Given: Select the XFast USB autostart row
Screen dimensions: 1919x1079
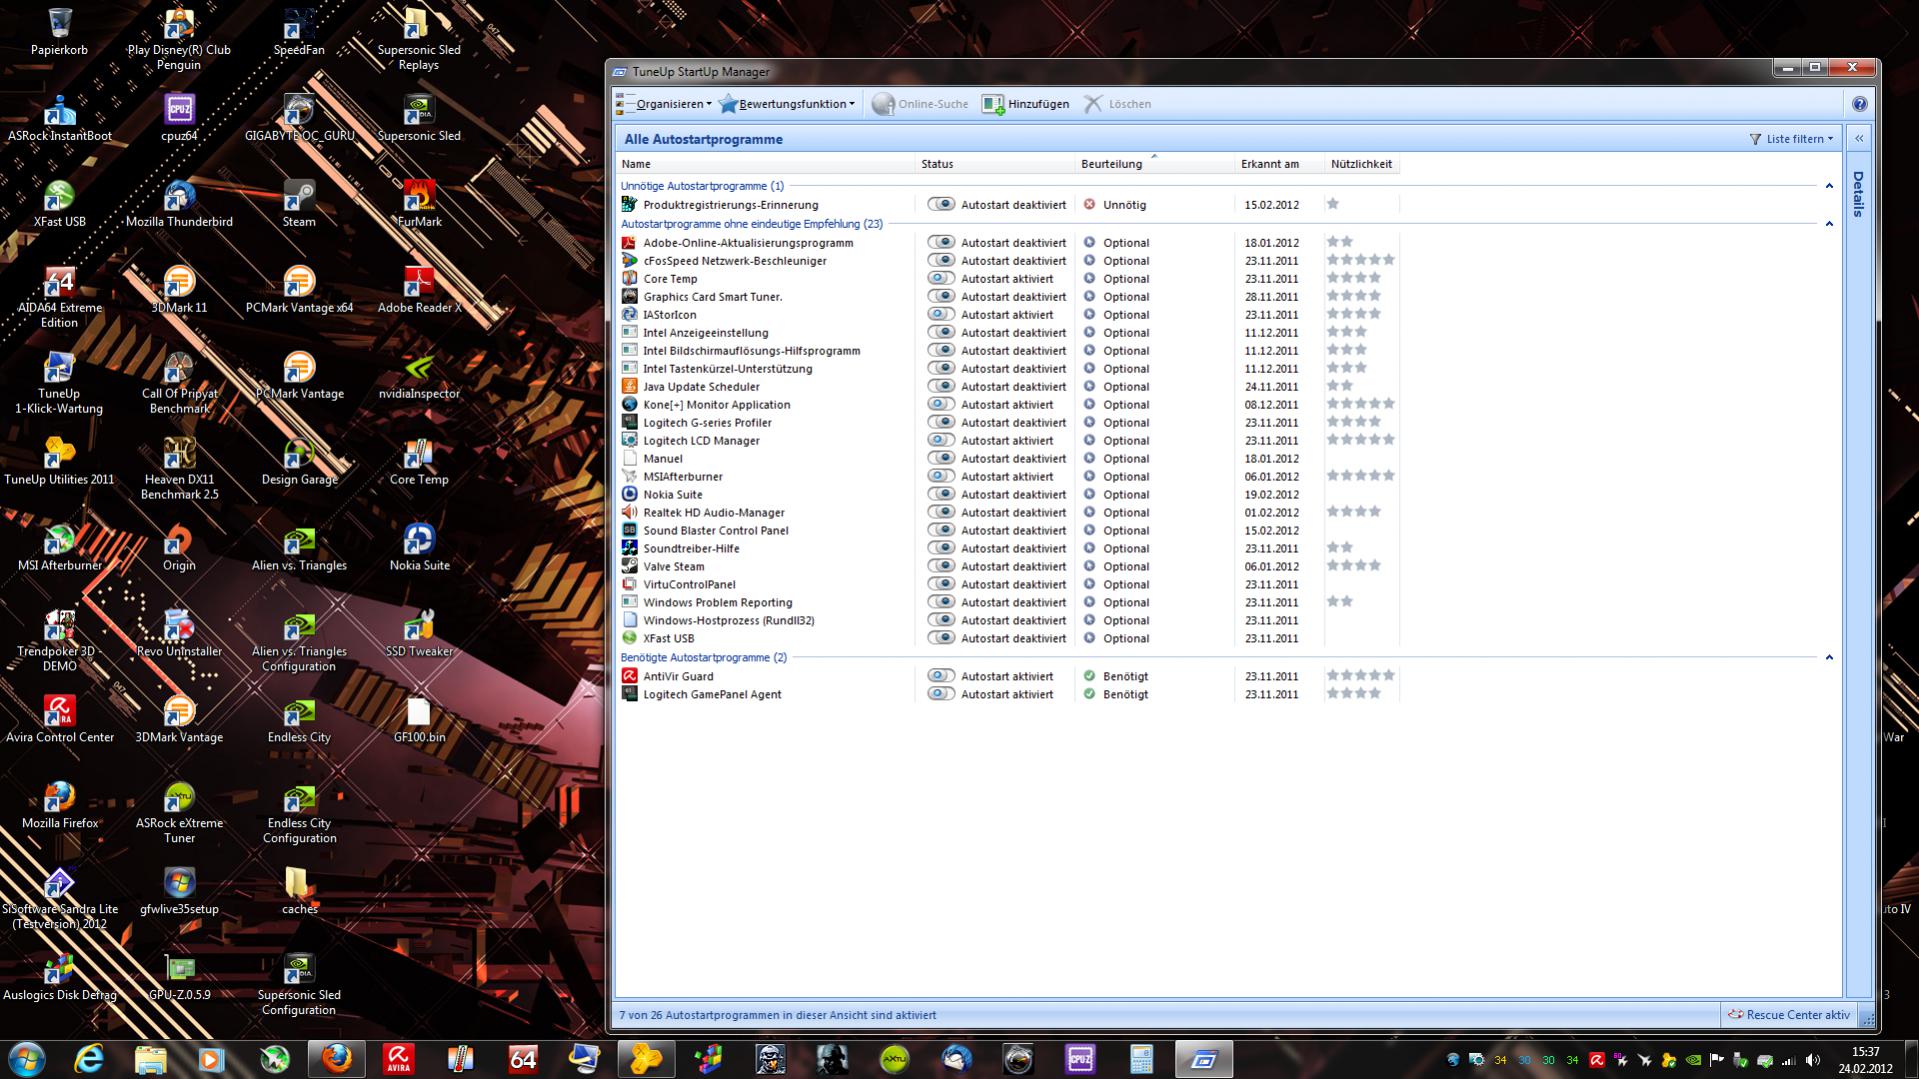Looking at the screenshot, I should [x=1008, y=638].
